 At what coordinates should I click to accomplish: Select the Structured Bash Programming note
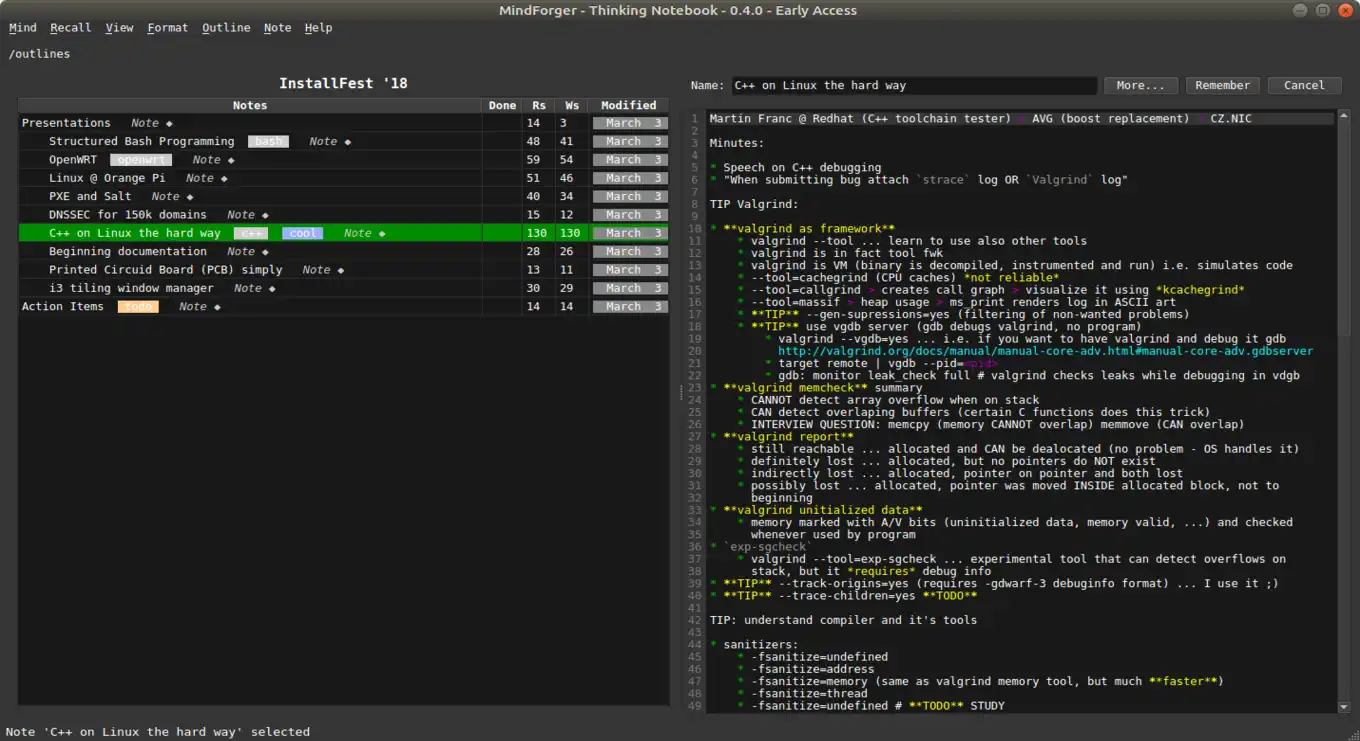coord(141,142)
